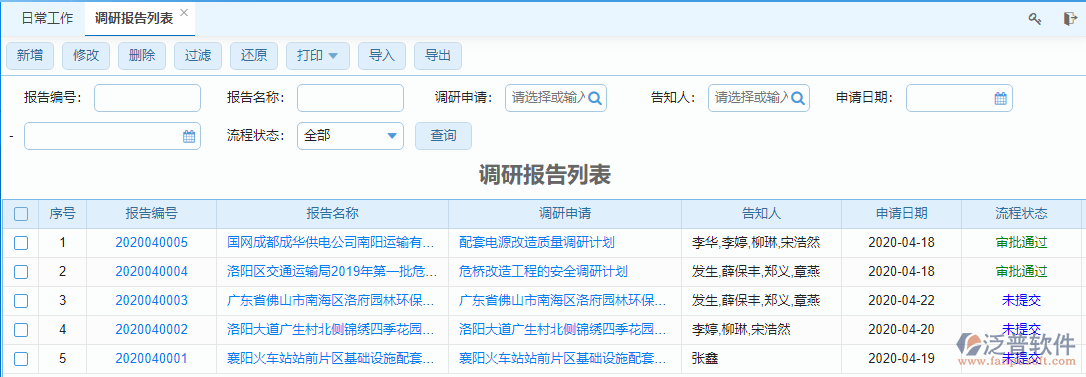Screen dimensions: 1086x377
Task: Open 危桥改造工程的安全调研计划 link
Action: [x=543, y=272]
